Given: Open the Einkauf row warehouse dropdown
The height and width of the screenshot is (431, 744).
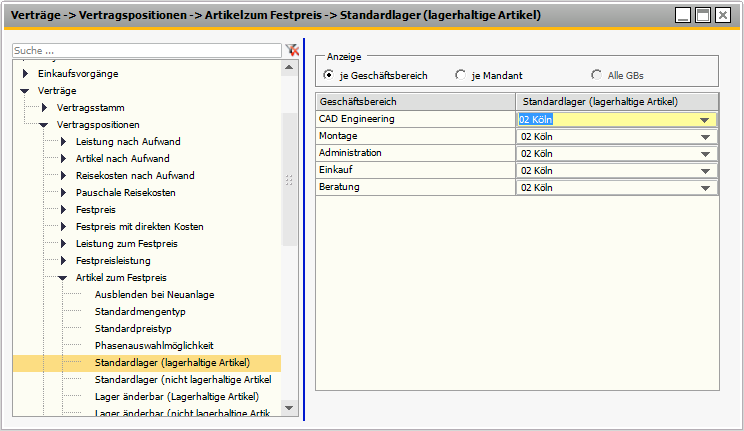Looking at the screenshot, I should 705,171.
